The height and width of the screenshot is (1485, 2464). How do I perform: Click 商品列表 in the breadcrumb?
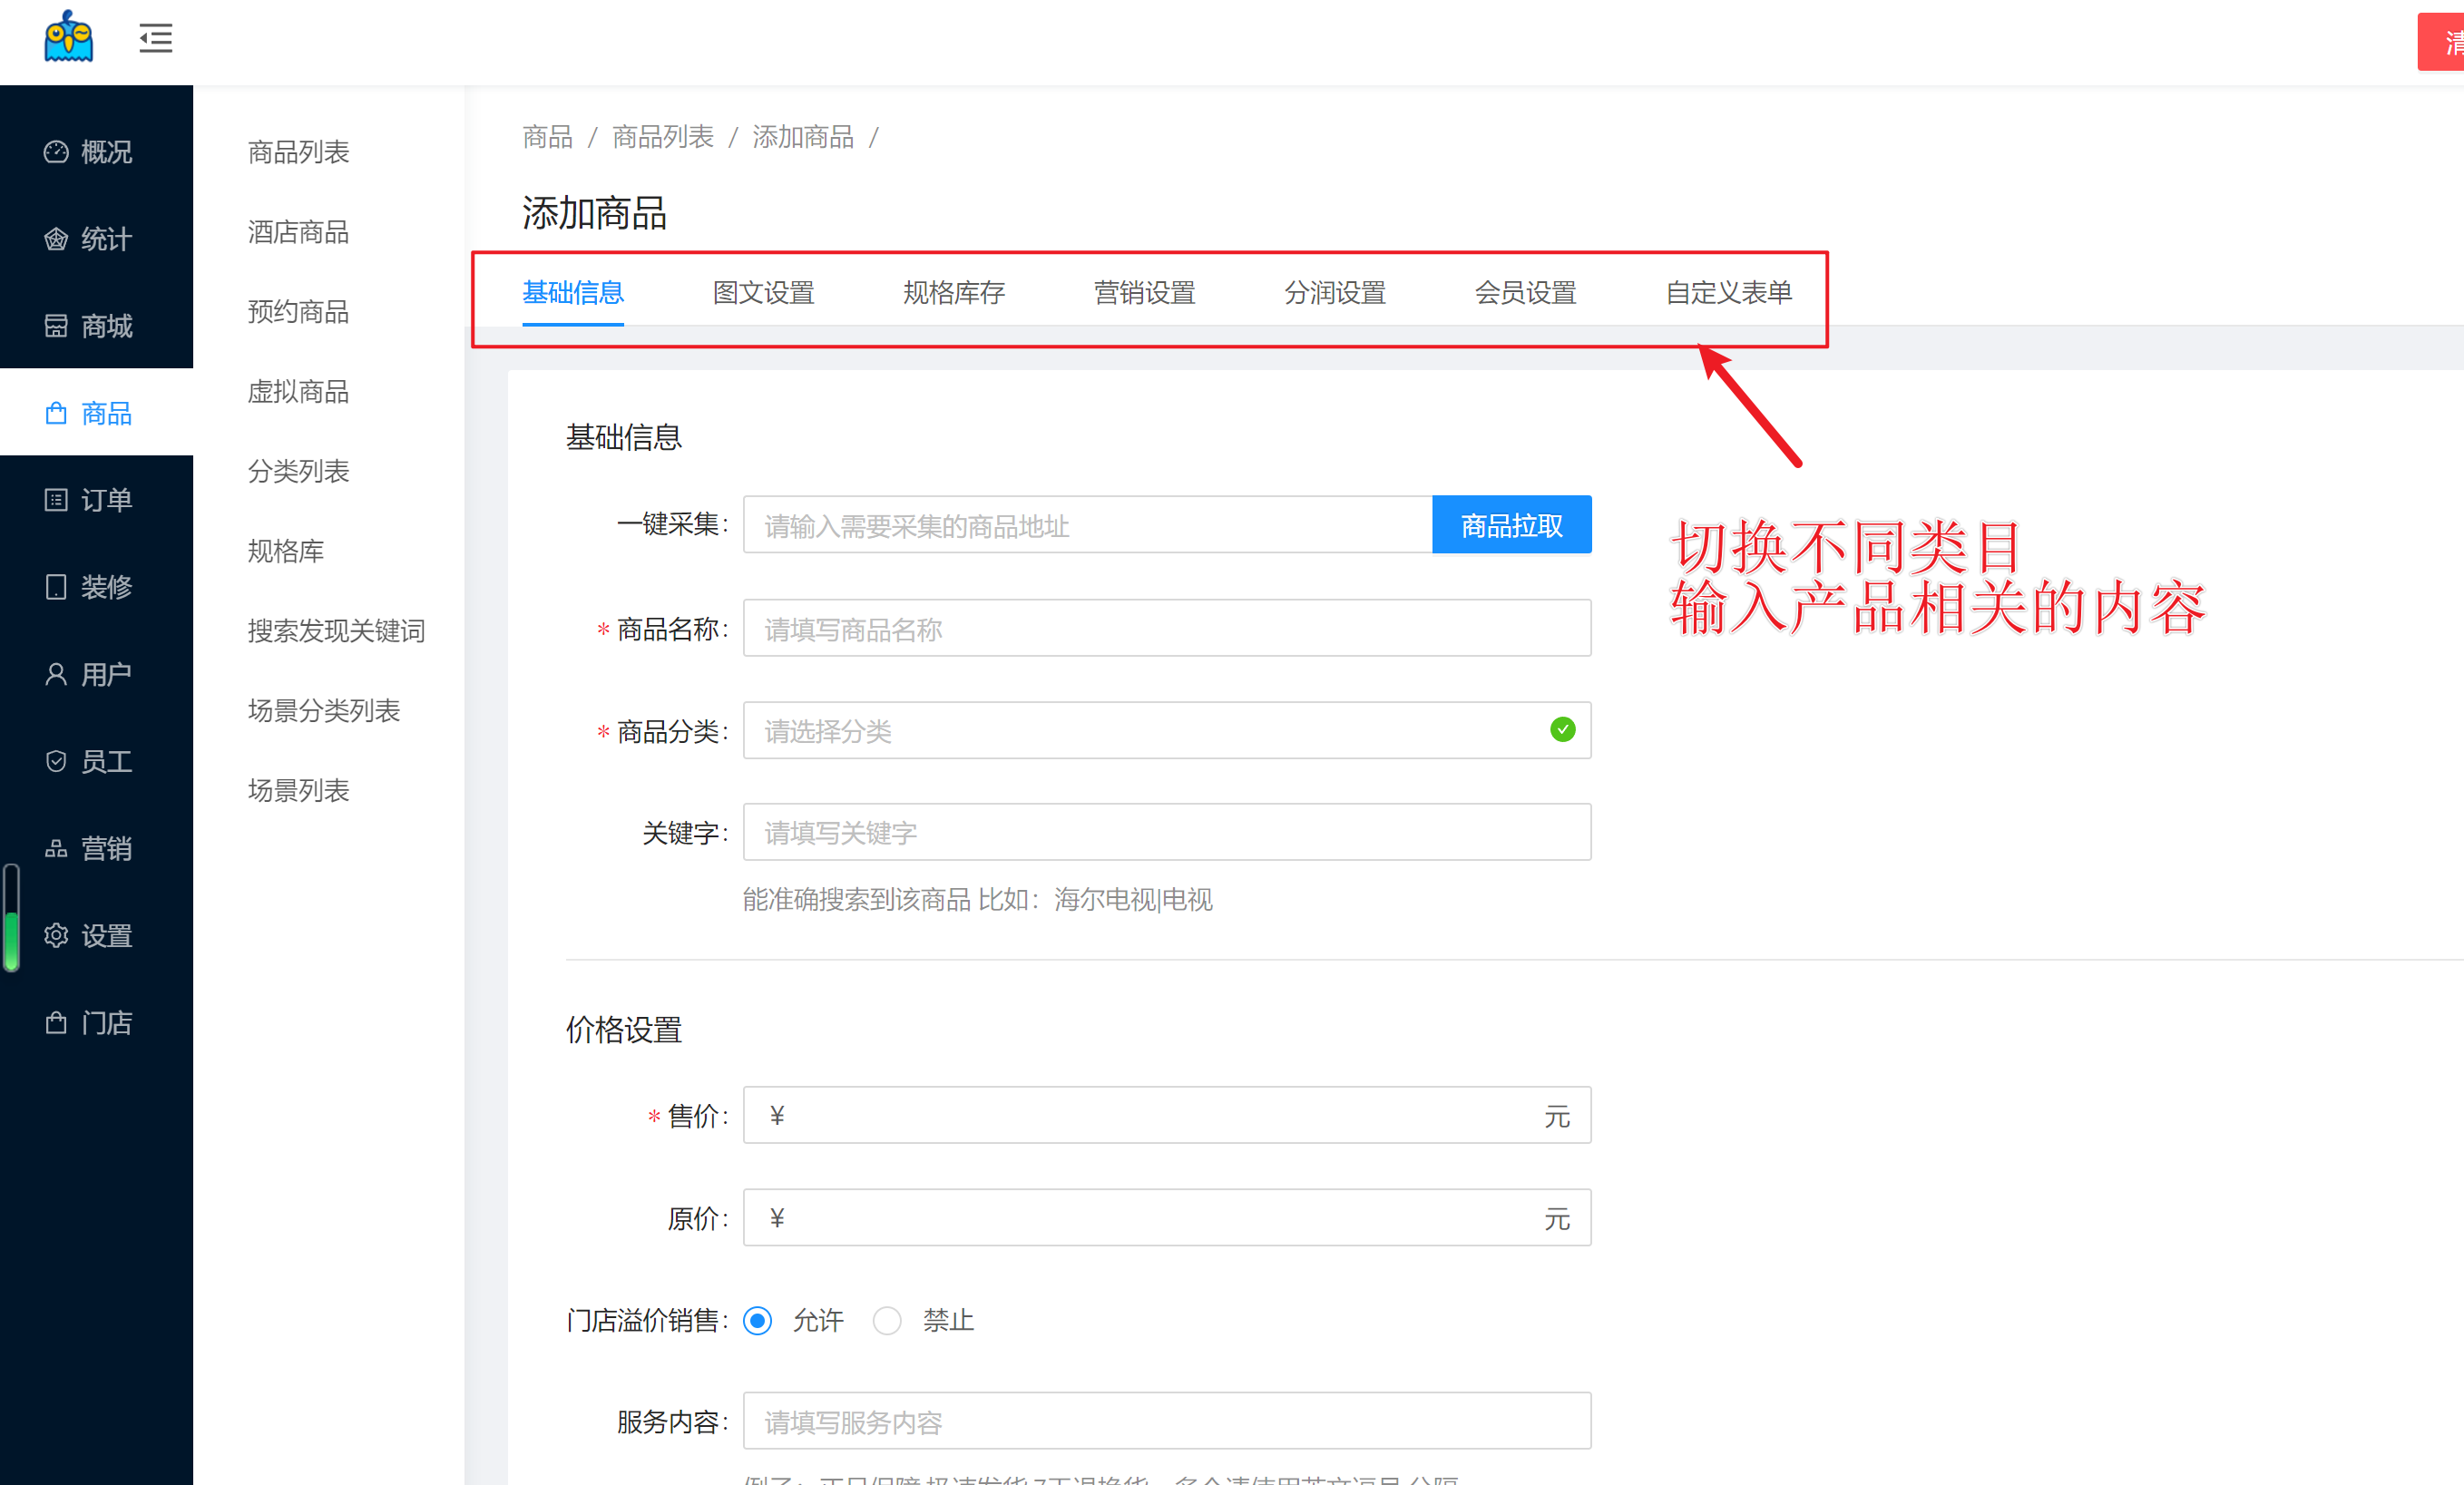[x=662, y=137]
